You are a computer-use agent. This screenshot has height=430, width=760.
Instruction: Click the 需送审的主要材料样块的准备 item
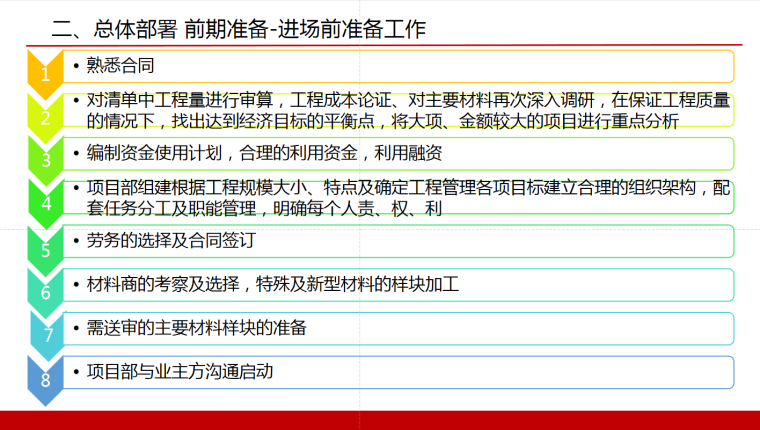click(x=400, y=328)
